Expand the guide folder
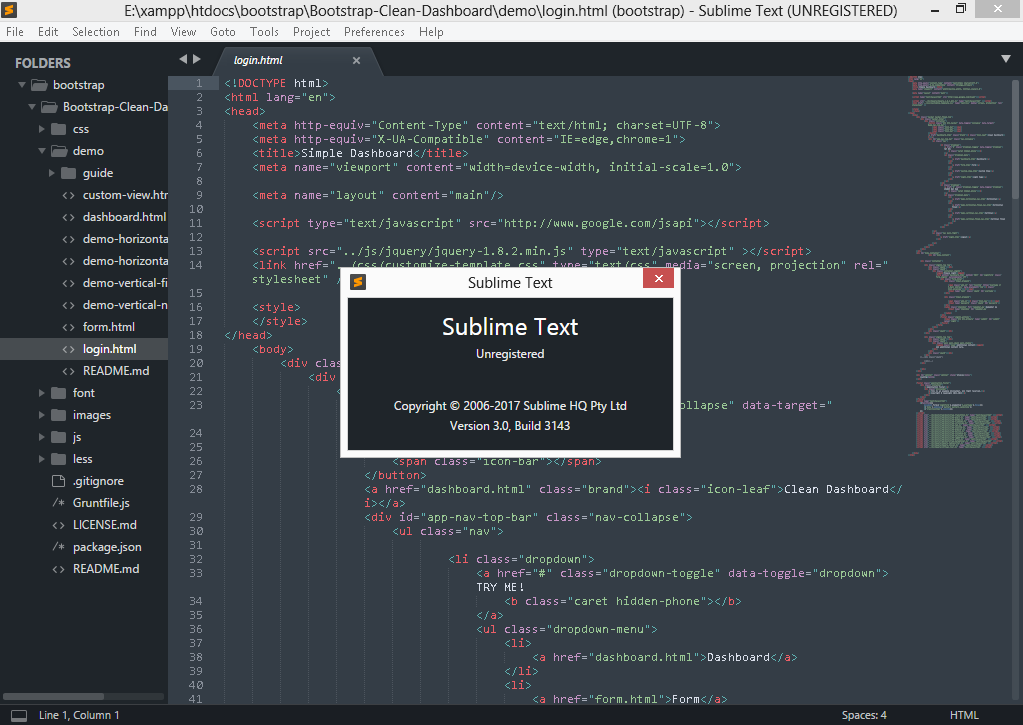The height and width of the screenshot is (725, 1023). [53, 173]
